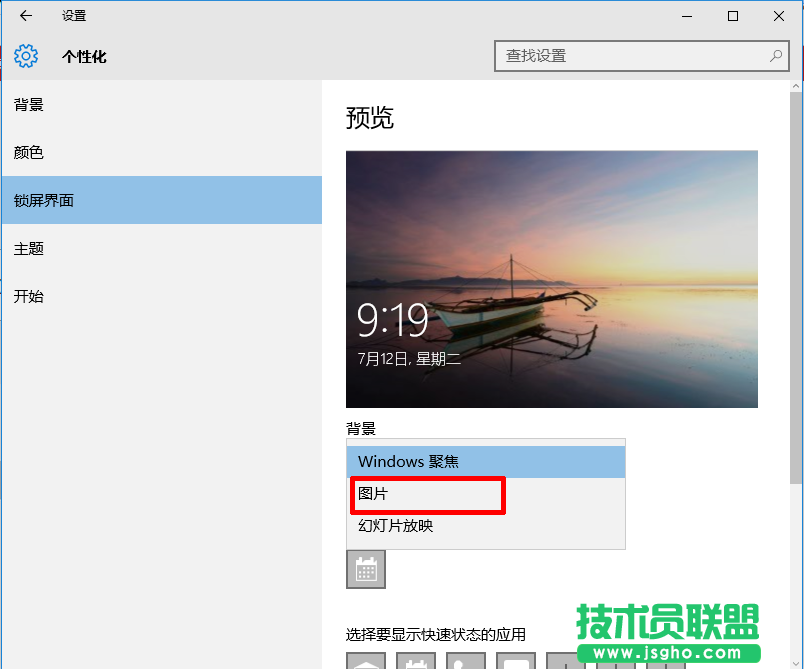Open the 主题 section
This screenshot has width=804, height=669.
pos(29,248)
